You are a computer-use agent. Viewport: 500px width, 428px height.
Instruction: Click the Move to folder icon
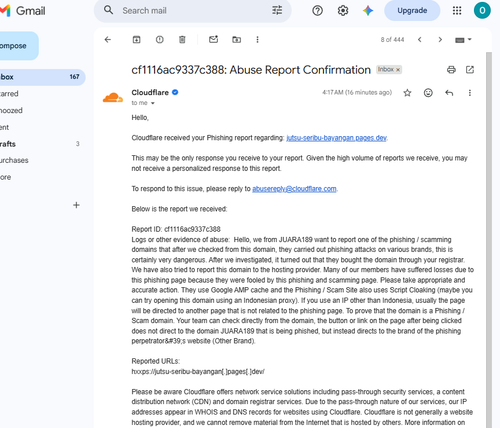click(236, 40)
